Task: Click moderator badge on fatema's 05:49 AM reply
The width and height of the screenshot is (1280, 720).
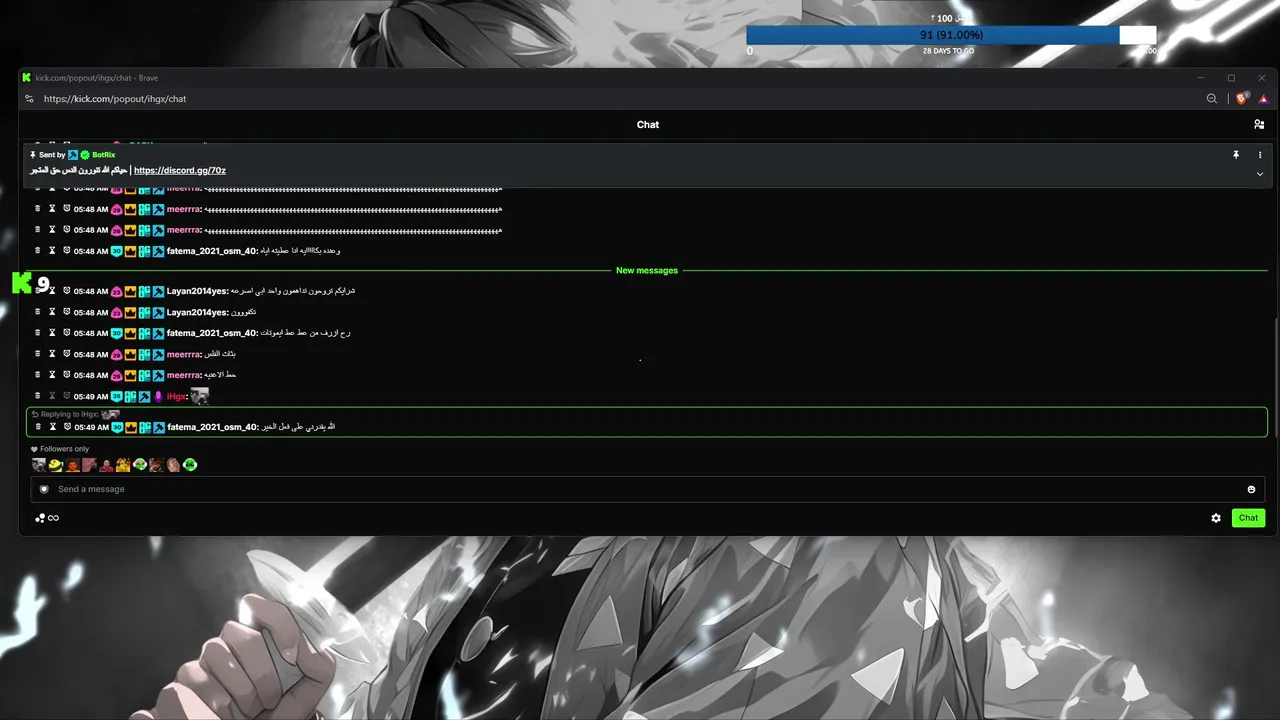Action: pyautogui.click(x=158, y=427)
